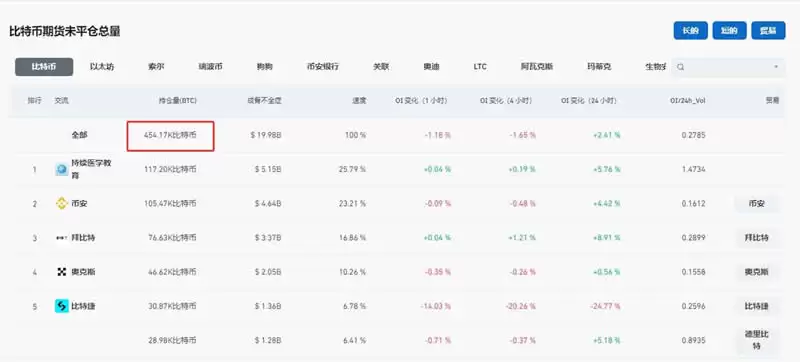The width and height of the screenshot is (800, 362).
Task: Click the 76.63K比特币 cell
Action: pyautogui.click(x=172, y=238)
